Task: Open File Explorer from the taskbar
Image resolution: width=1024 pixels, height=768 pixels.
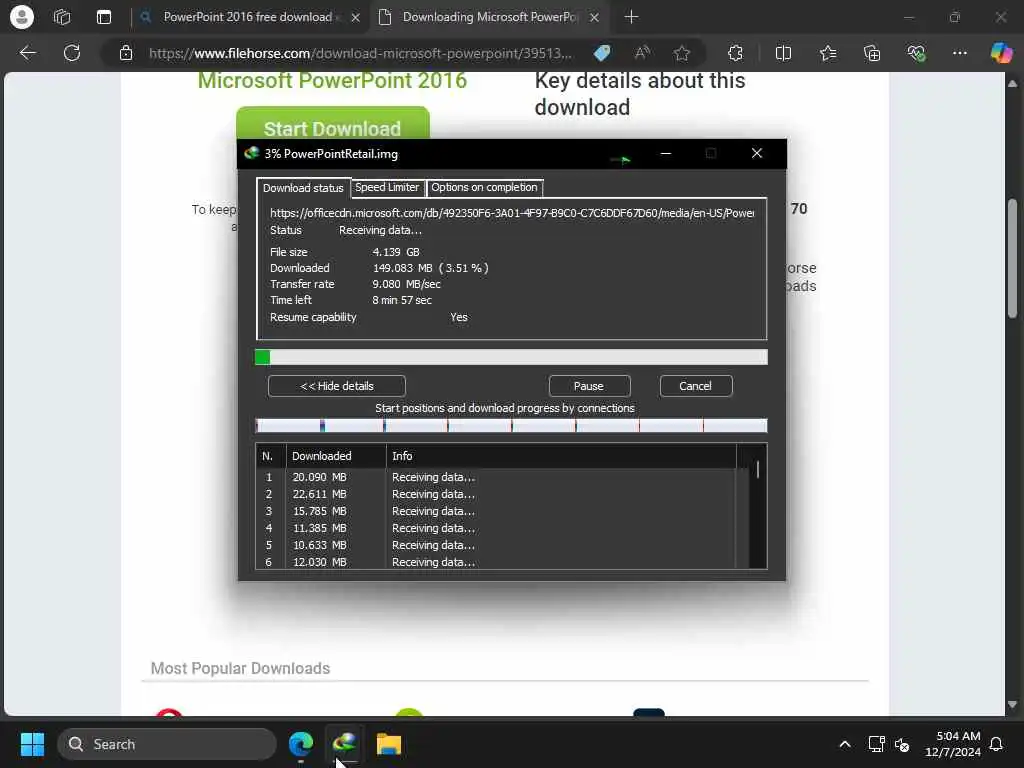Action: pyautogui.click(x=389, y=744)
